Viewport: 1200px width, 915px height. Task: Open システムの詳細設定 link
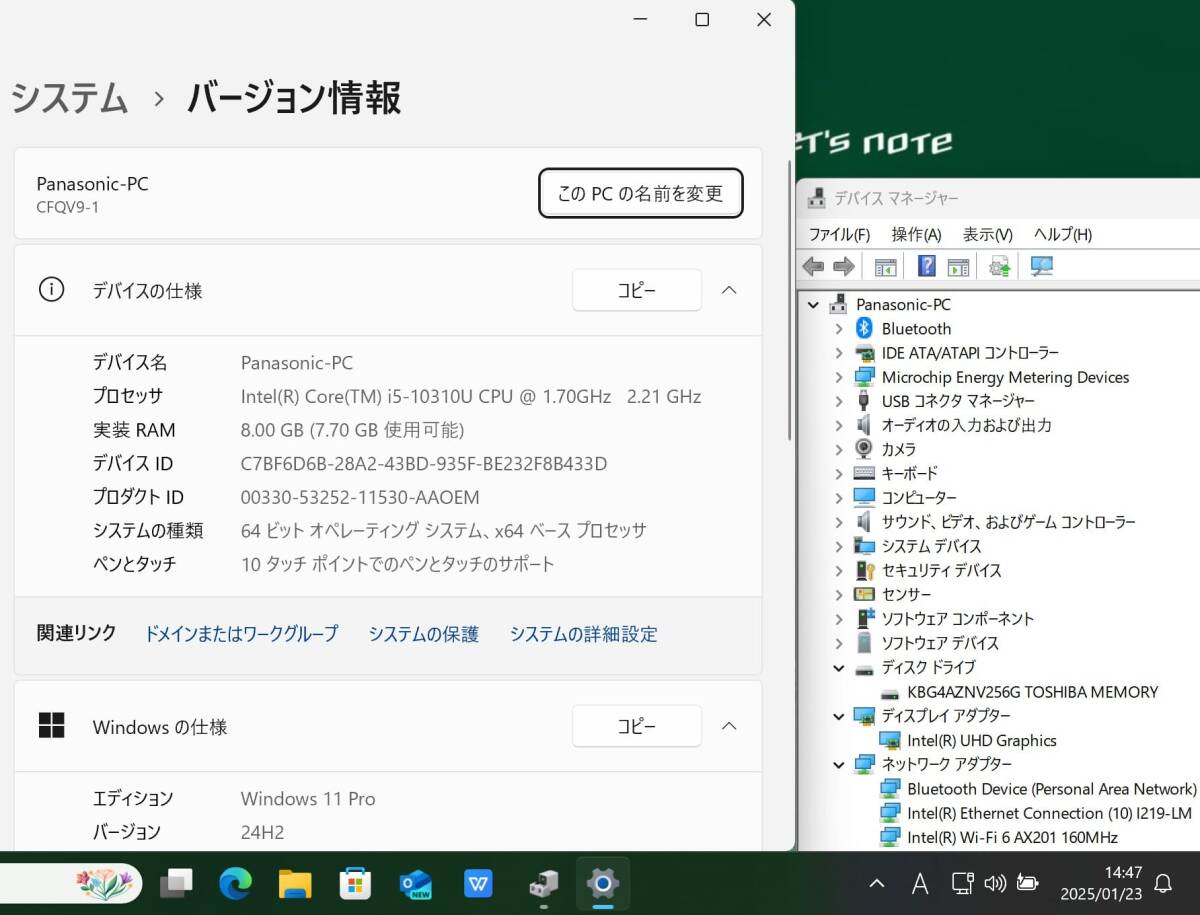pos(584,634)
